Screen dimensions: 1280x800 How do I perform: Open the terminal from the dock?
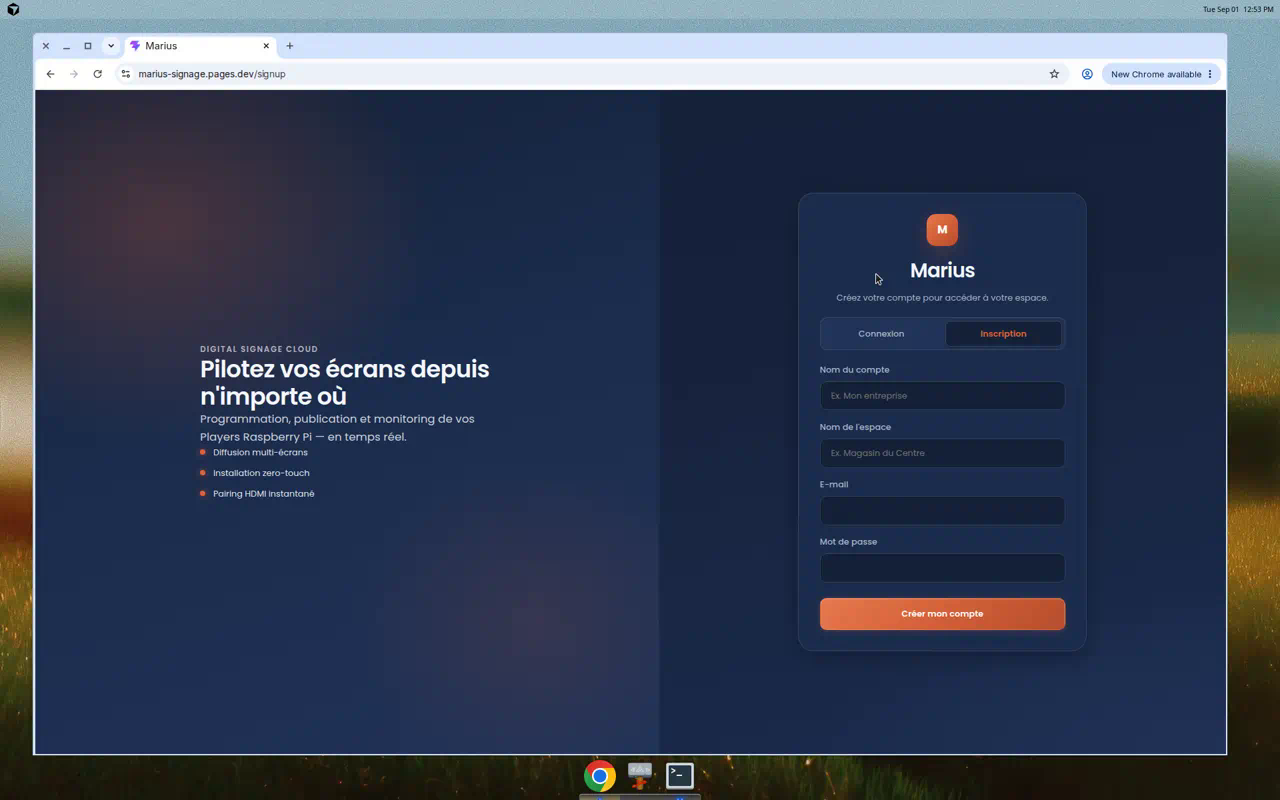point(680,775)
